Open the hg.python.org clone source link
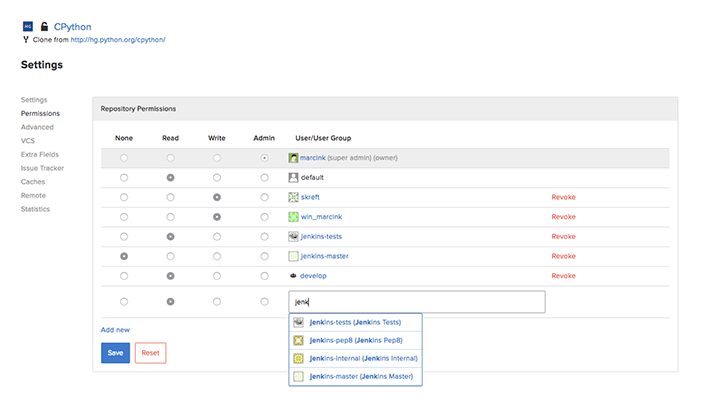The image size is (710, 400). pyautogui.click(x=118, y=40)
